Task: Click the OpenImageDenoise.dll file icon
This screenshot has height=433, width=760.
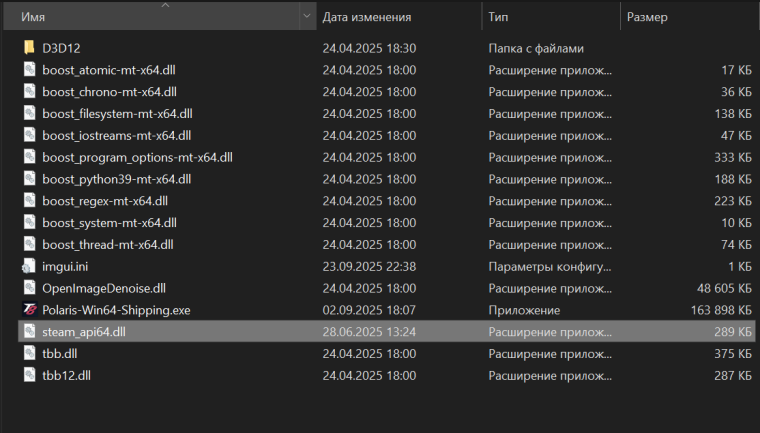Action: (30, 288)
